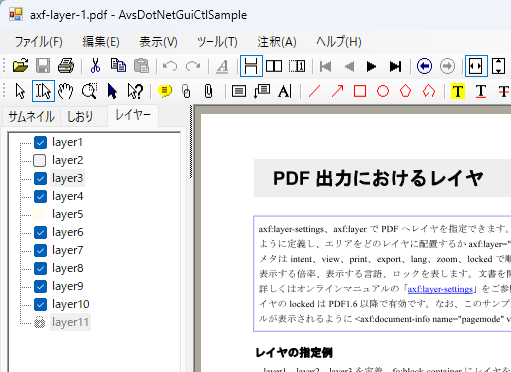511x372 pixels.
Task: Click the undo arrow icon
Action: click(x=170, y=66)
